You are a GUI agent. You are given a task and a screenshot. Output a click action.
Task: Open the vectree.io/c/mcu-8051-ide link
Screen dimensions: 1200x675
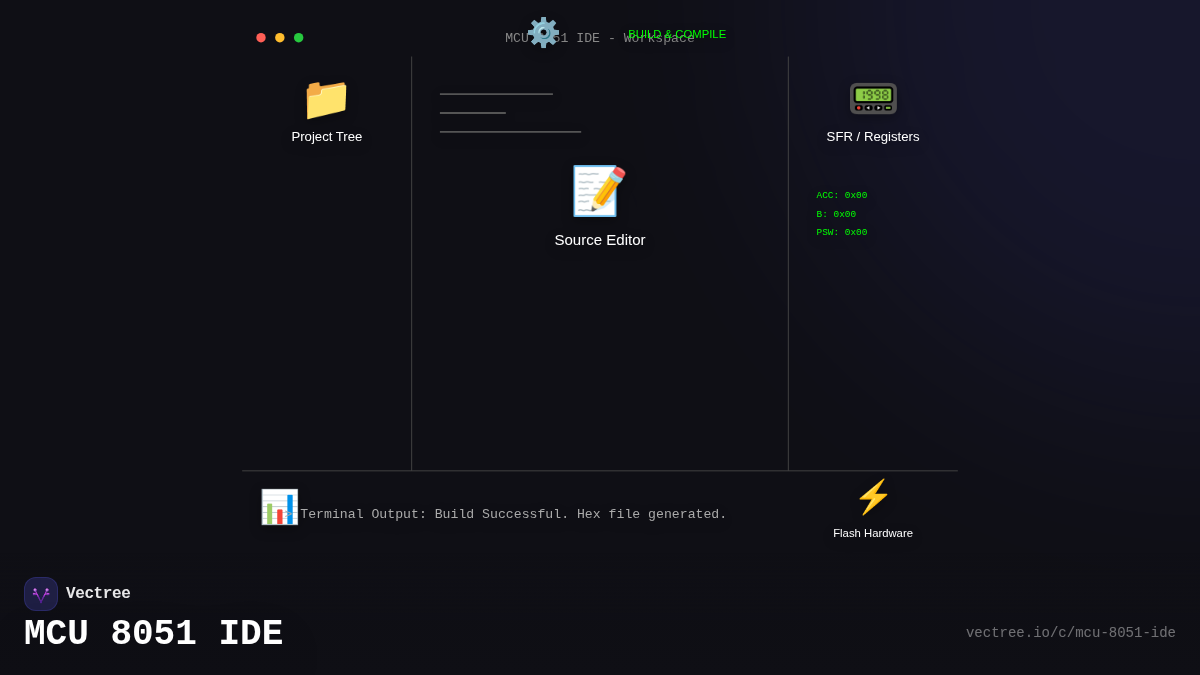tap(1071, 632)
